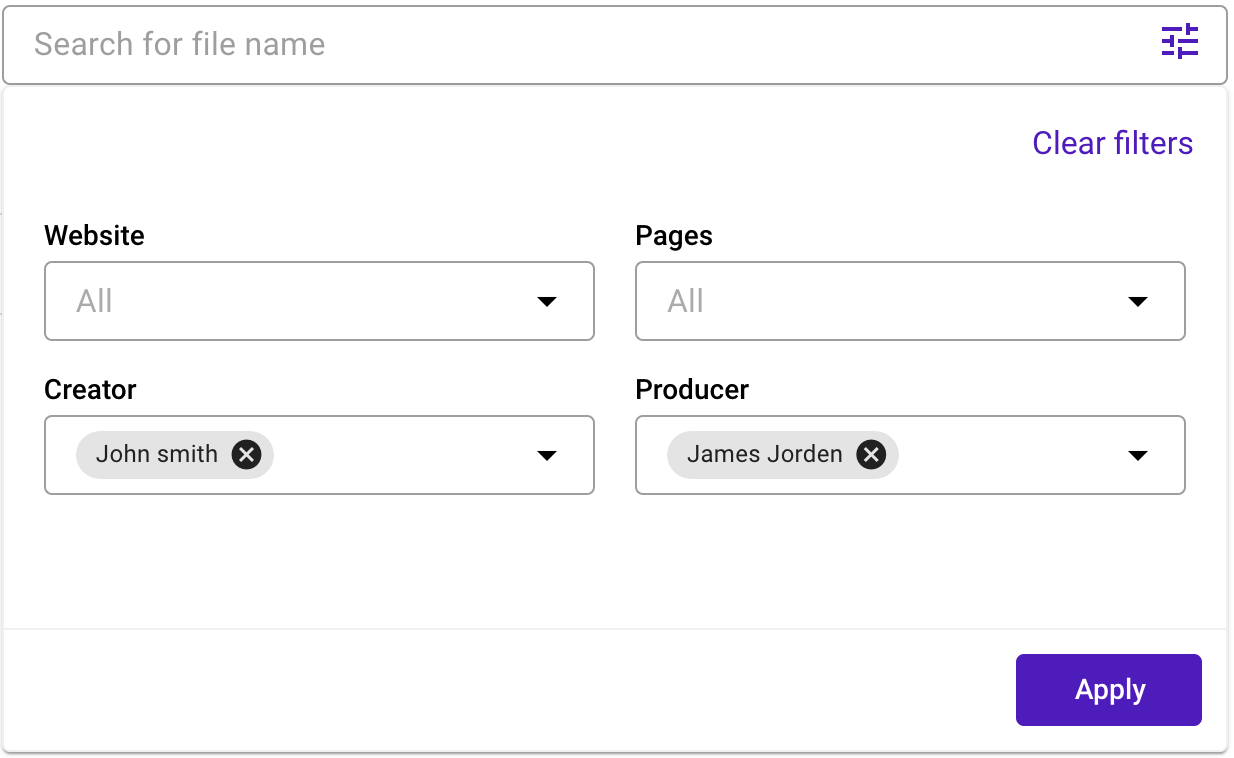1234x758 pixels.
Task: Click the Website field label
Action: point(95,236)
